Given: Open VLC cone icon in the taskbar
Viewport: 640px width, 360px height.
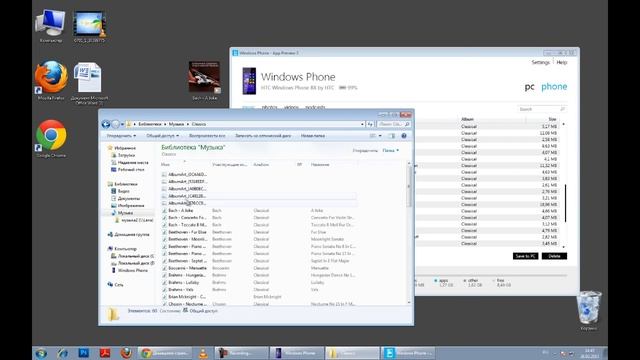Looking at the screenshot, I should coord(203,353).
